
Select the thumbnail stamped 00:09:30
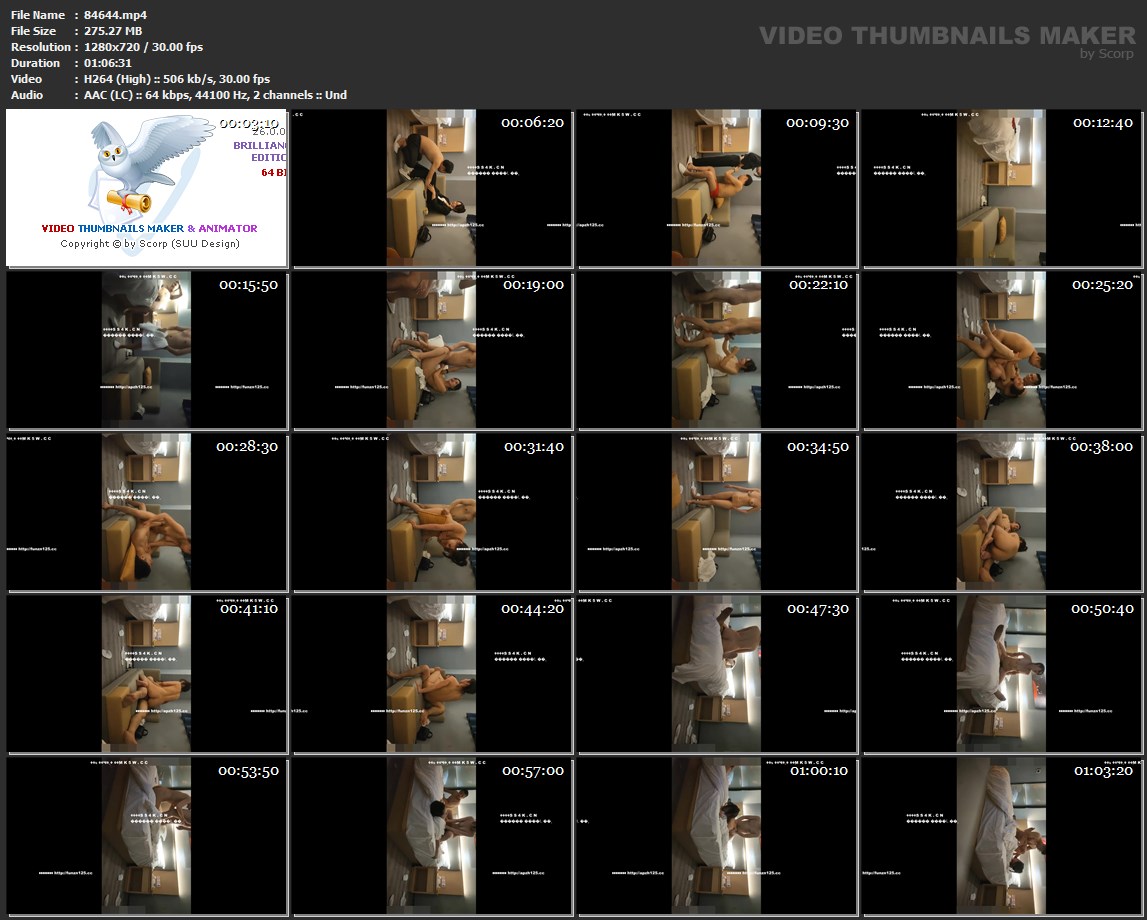[717, 188]
